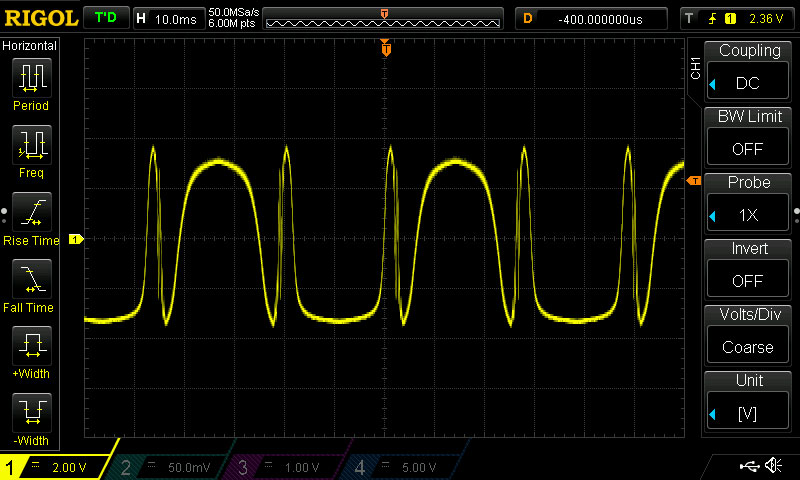Click the T'D trigger status button
800x480 pixels.
[104, 18]
